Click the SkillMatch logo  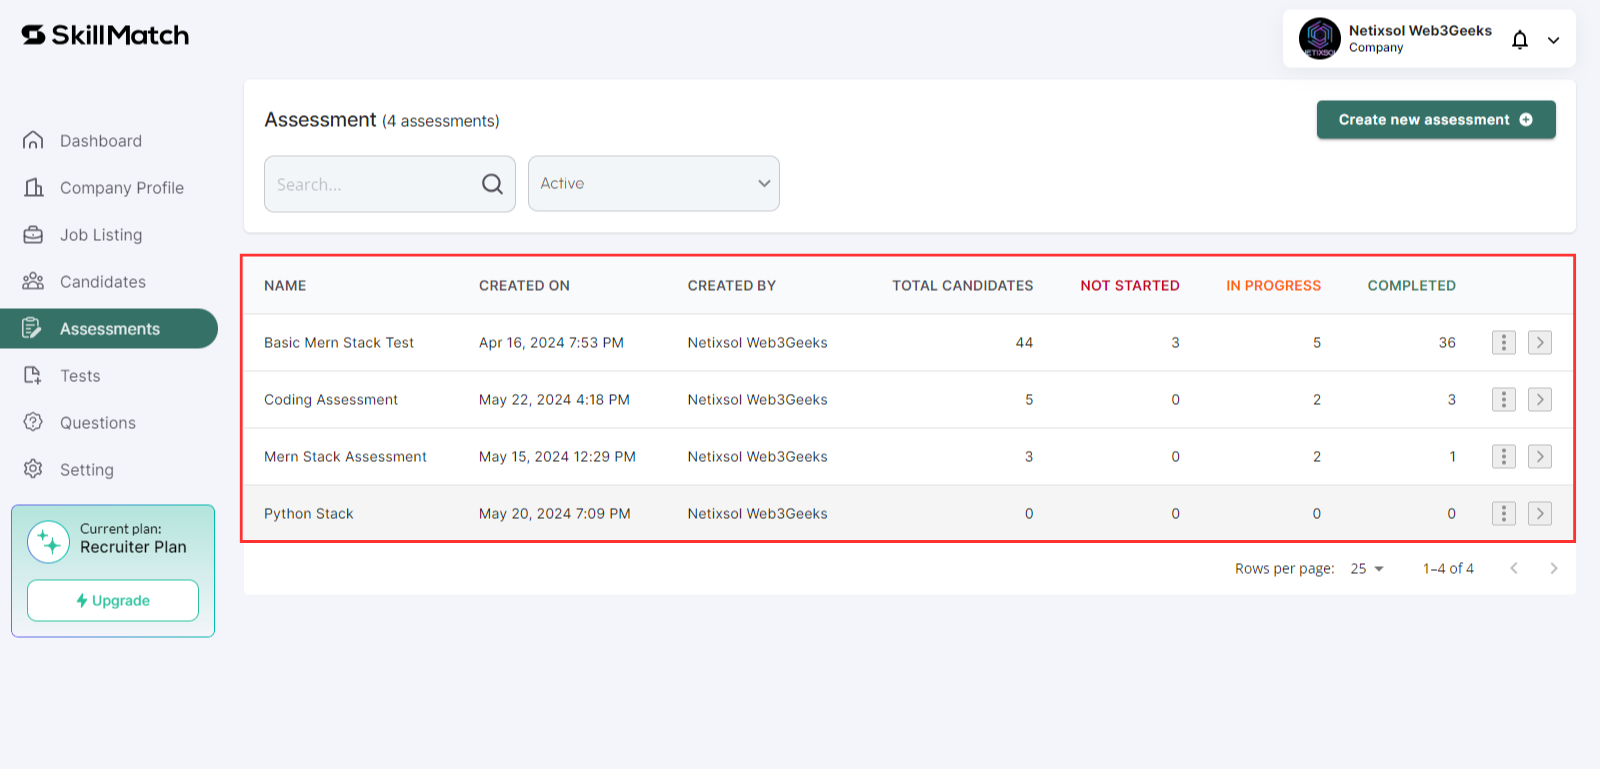coord(105,35)
